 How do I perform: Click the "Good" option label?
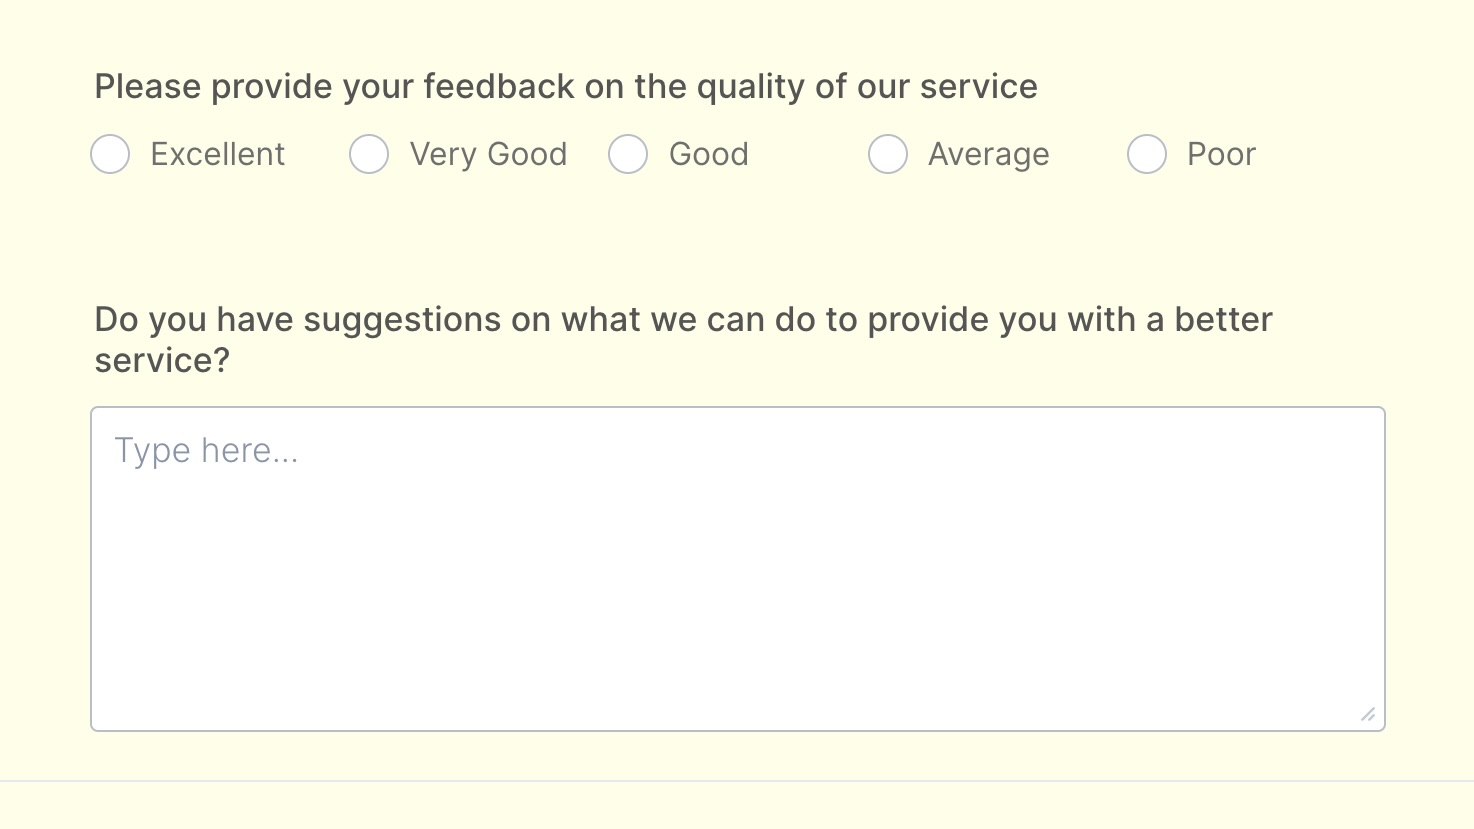708,154
